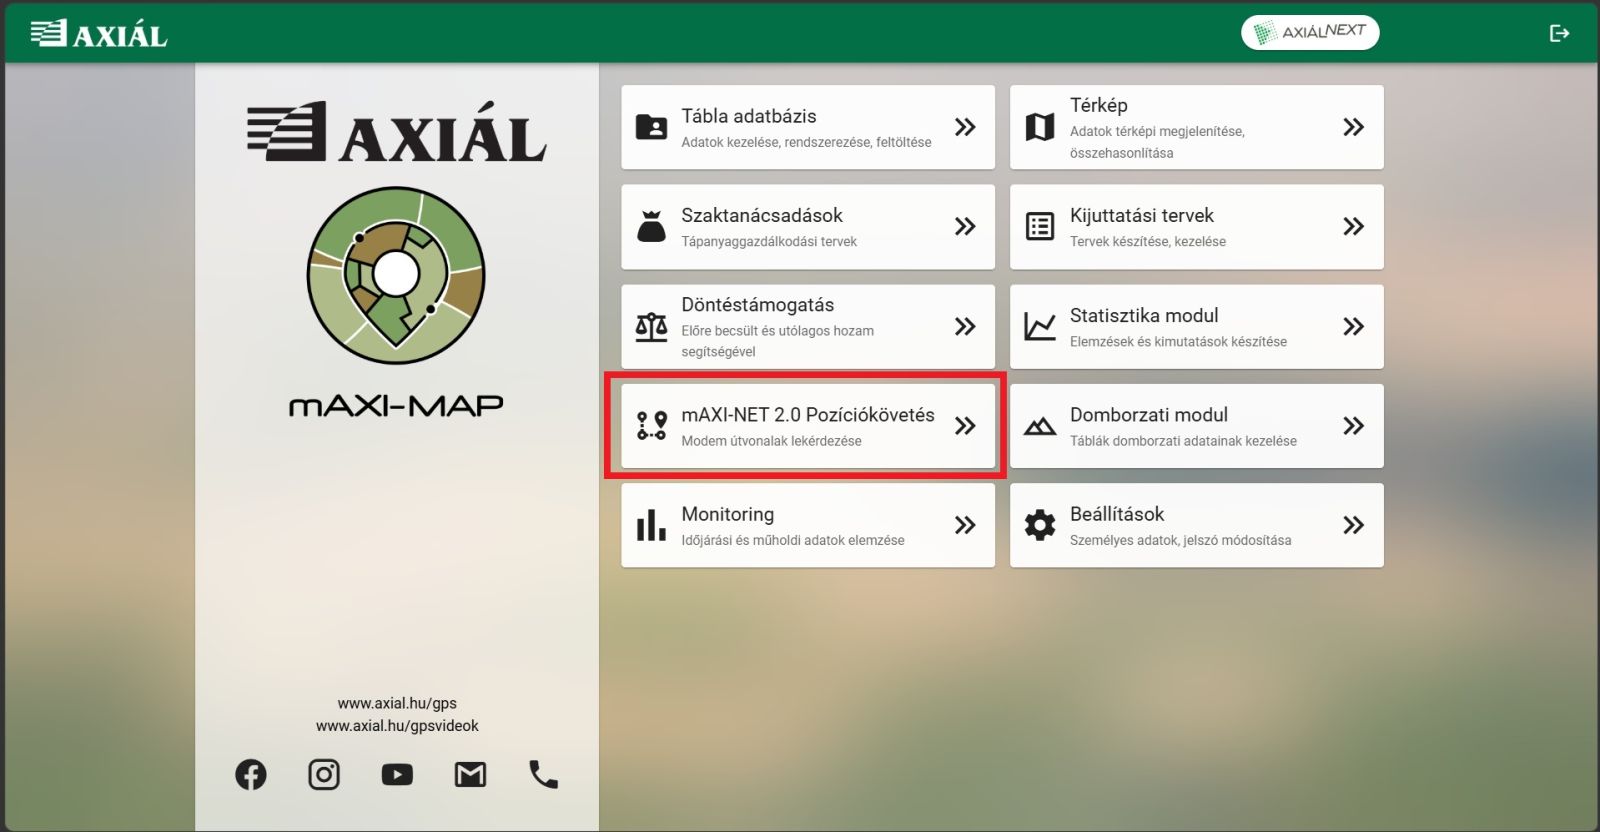Click the Monitoring bar chart icon

(x=651, y=525)
